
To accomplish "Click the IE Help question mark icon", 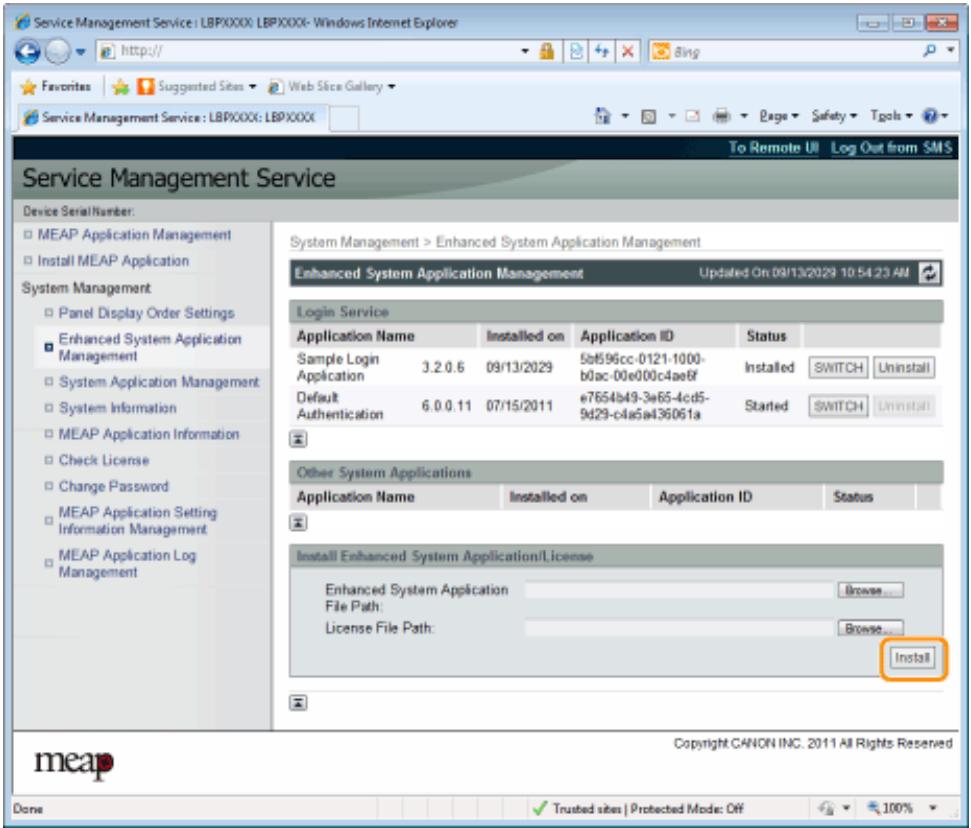I will click(930, 116).
